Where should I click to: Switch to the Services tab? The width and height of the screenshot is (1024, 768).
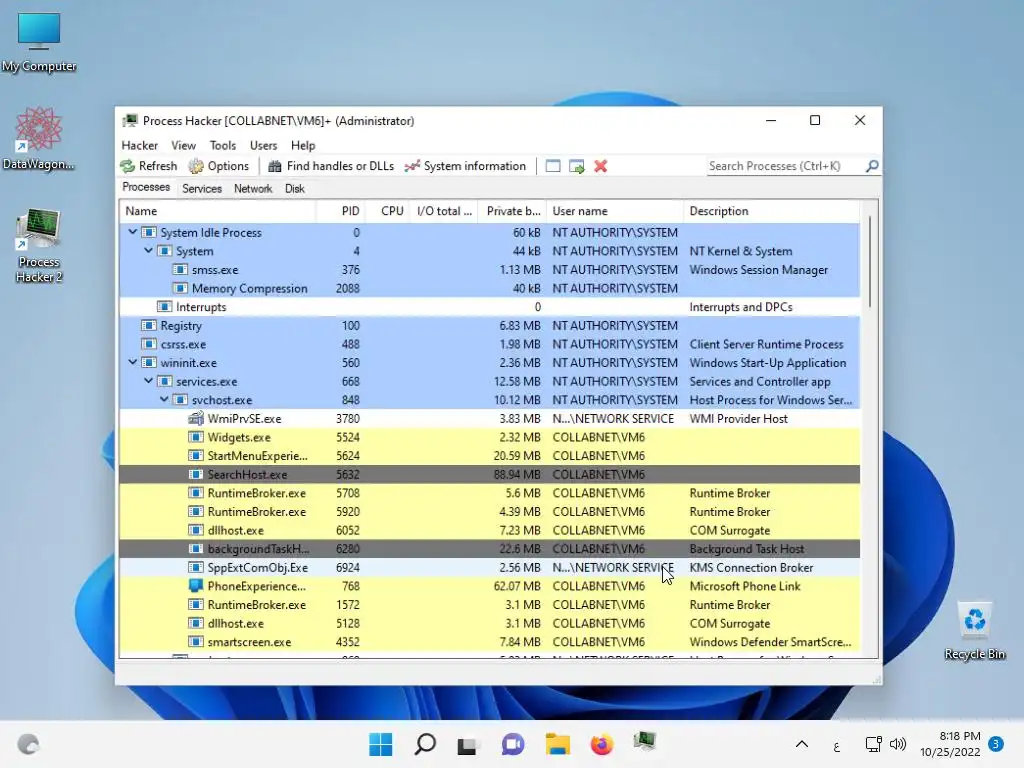tap(202, 188)
